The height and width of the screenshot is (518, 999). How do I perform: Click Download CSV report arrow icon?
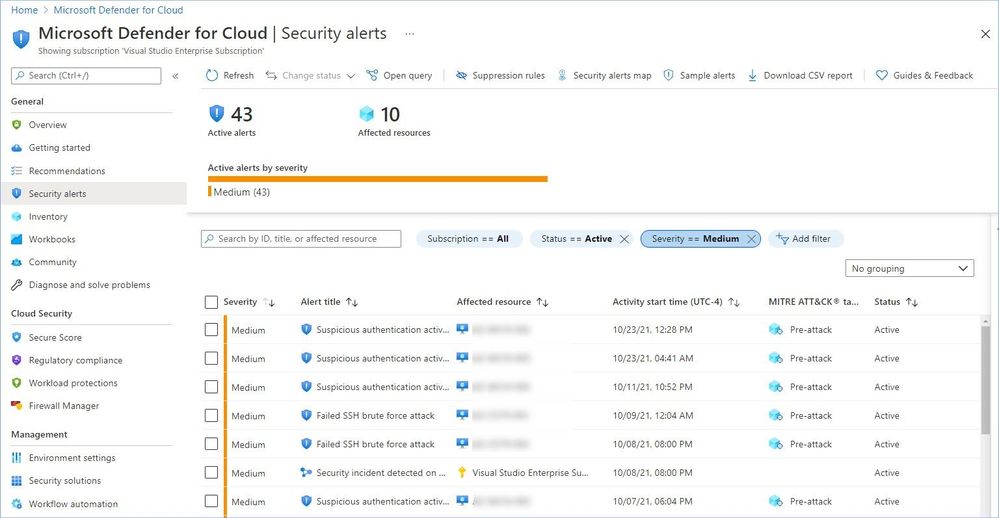[x=752, y=75]
